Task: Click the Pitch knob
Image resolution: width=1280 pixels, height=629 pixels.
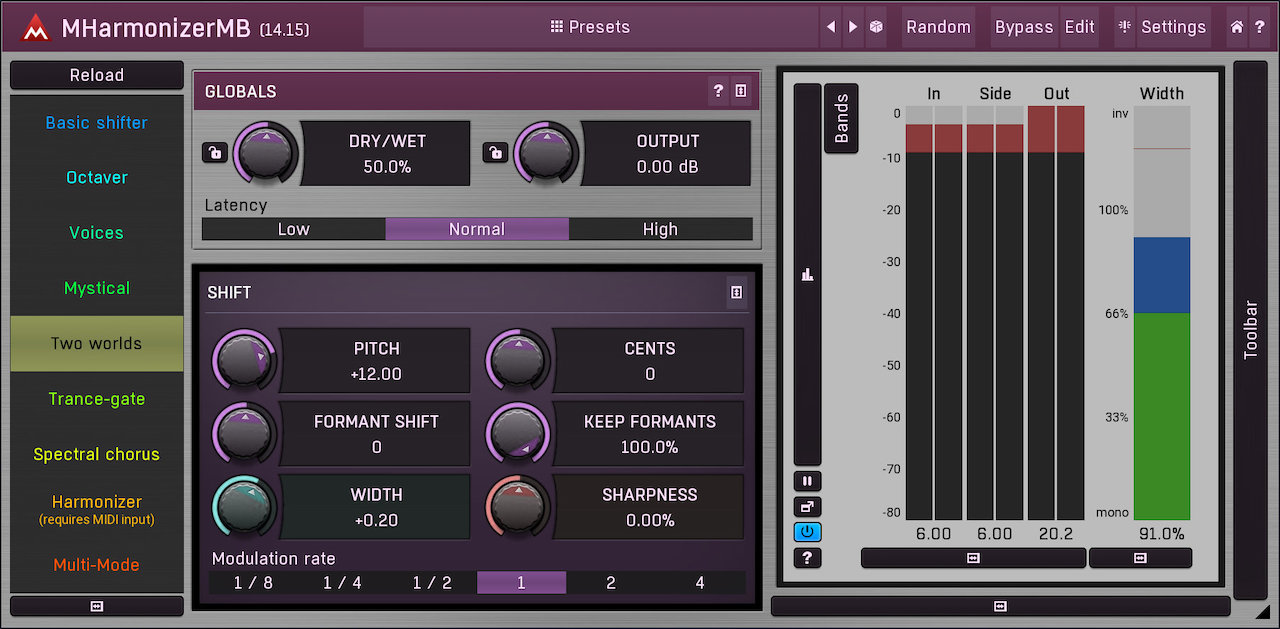Action: click(244, 360)
